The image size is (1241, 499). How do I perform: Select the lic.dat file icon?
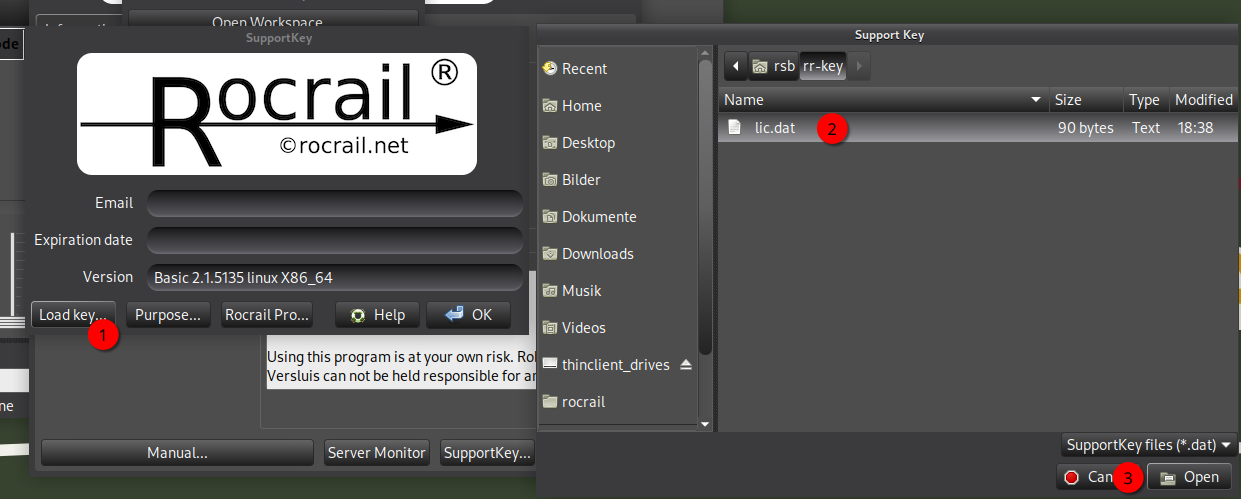[x=735, y=128]
